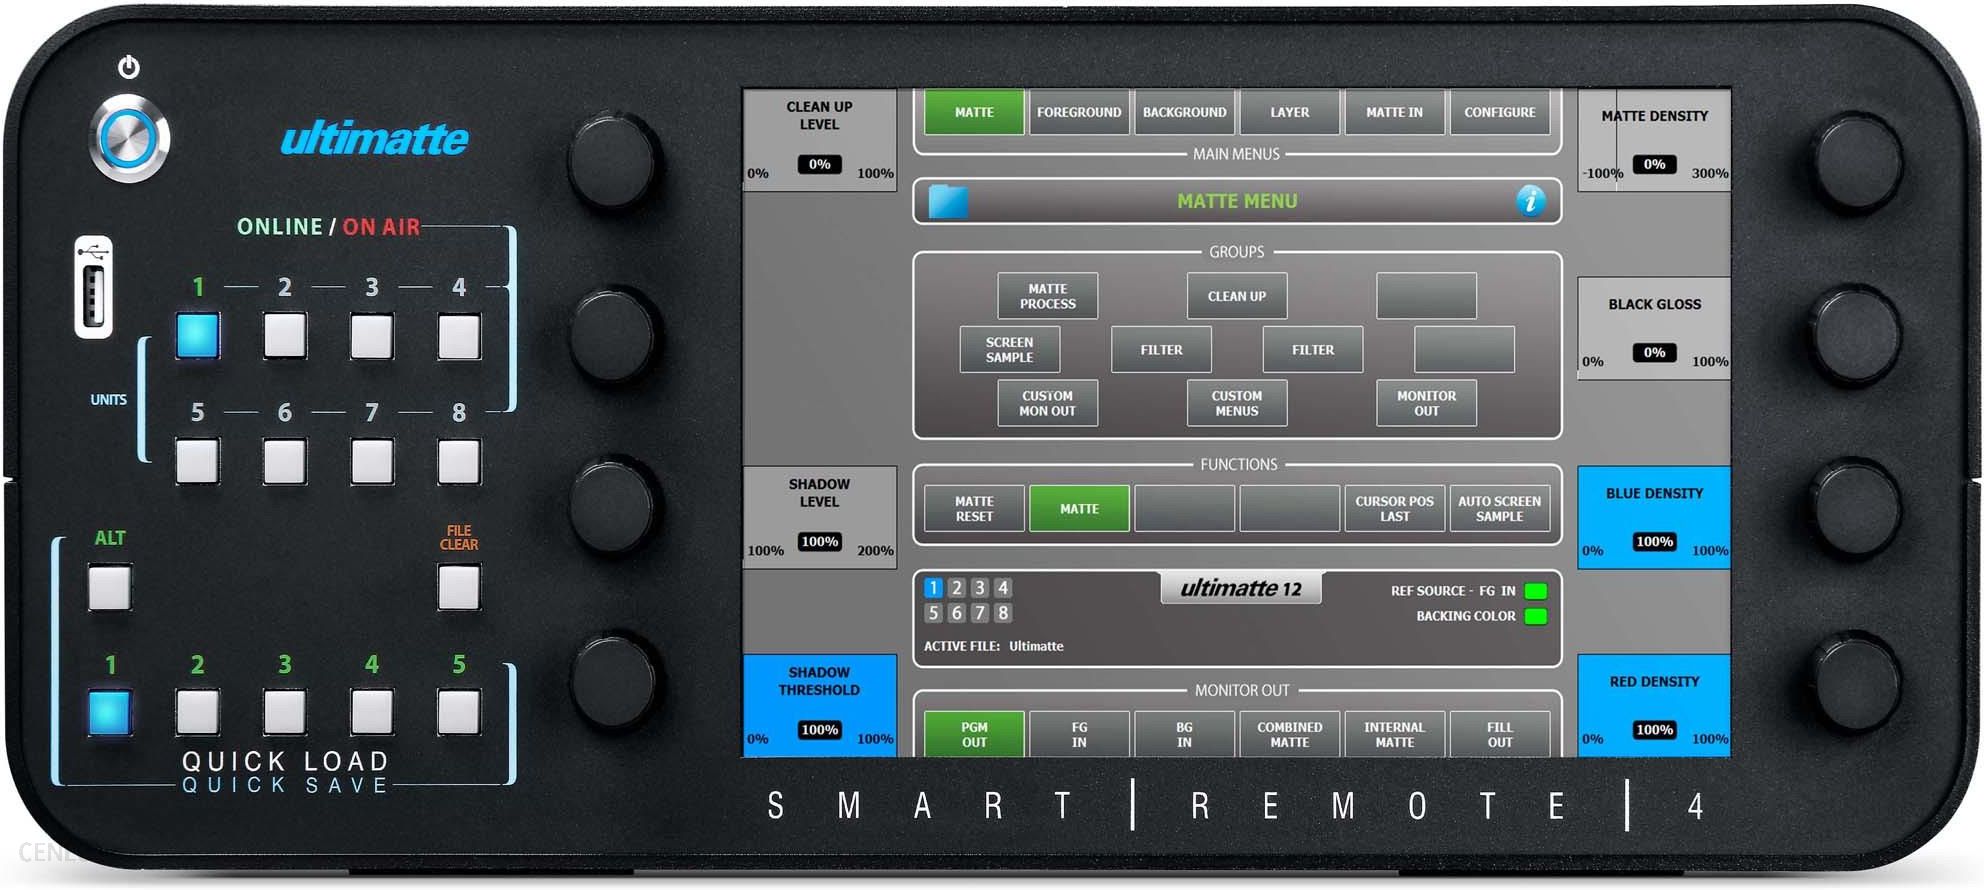The width and height of the screenshot is (1984, 890).
Task: Click the knob beside Clean Up Level
Action: coord(612,160)
